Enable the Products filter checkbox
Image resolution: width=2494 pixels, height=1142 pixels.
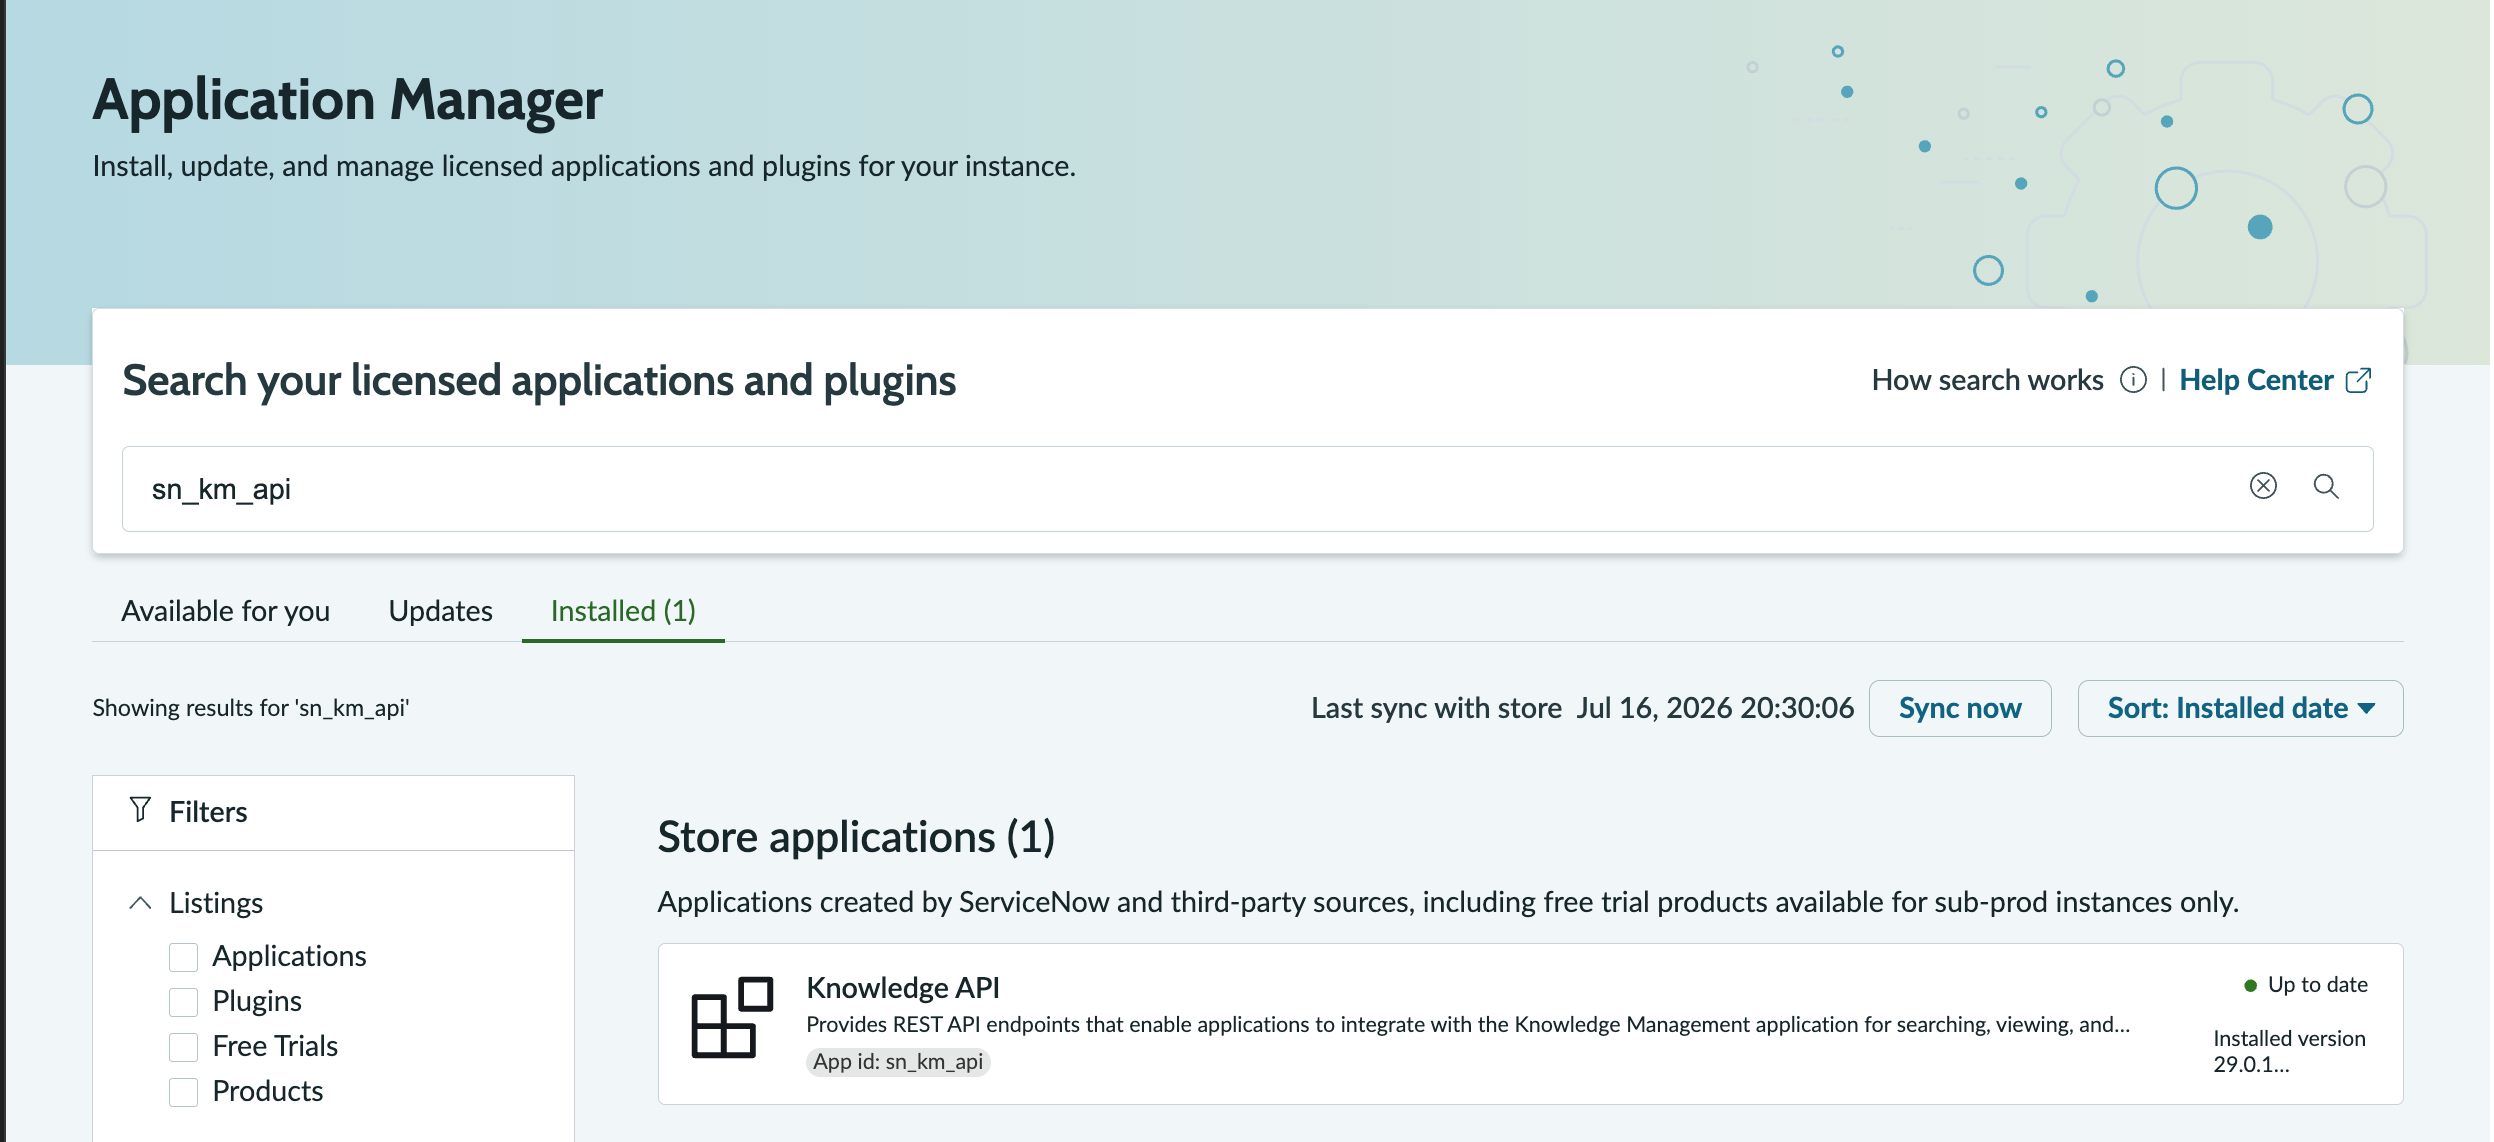(183, 1092)
